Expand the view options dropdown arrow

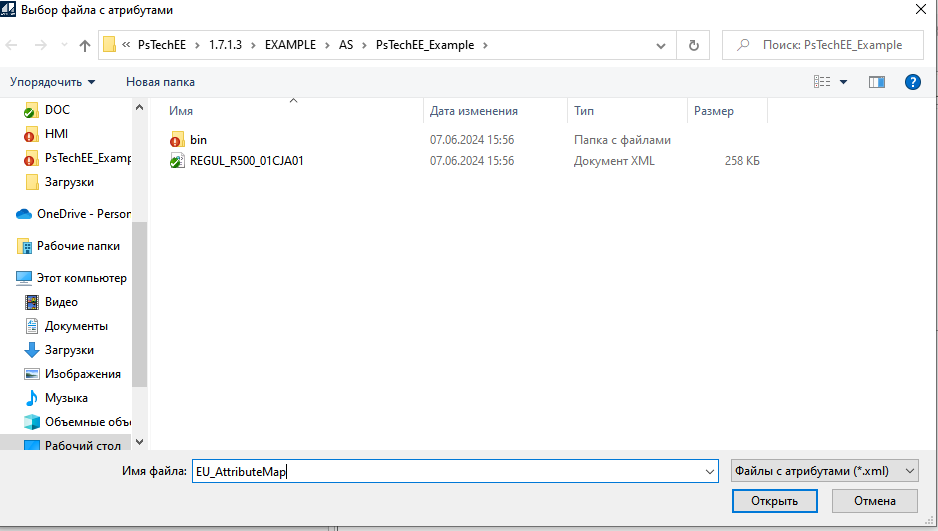tap(843, 82)
